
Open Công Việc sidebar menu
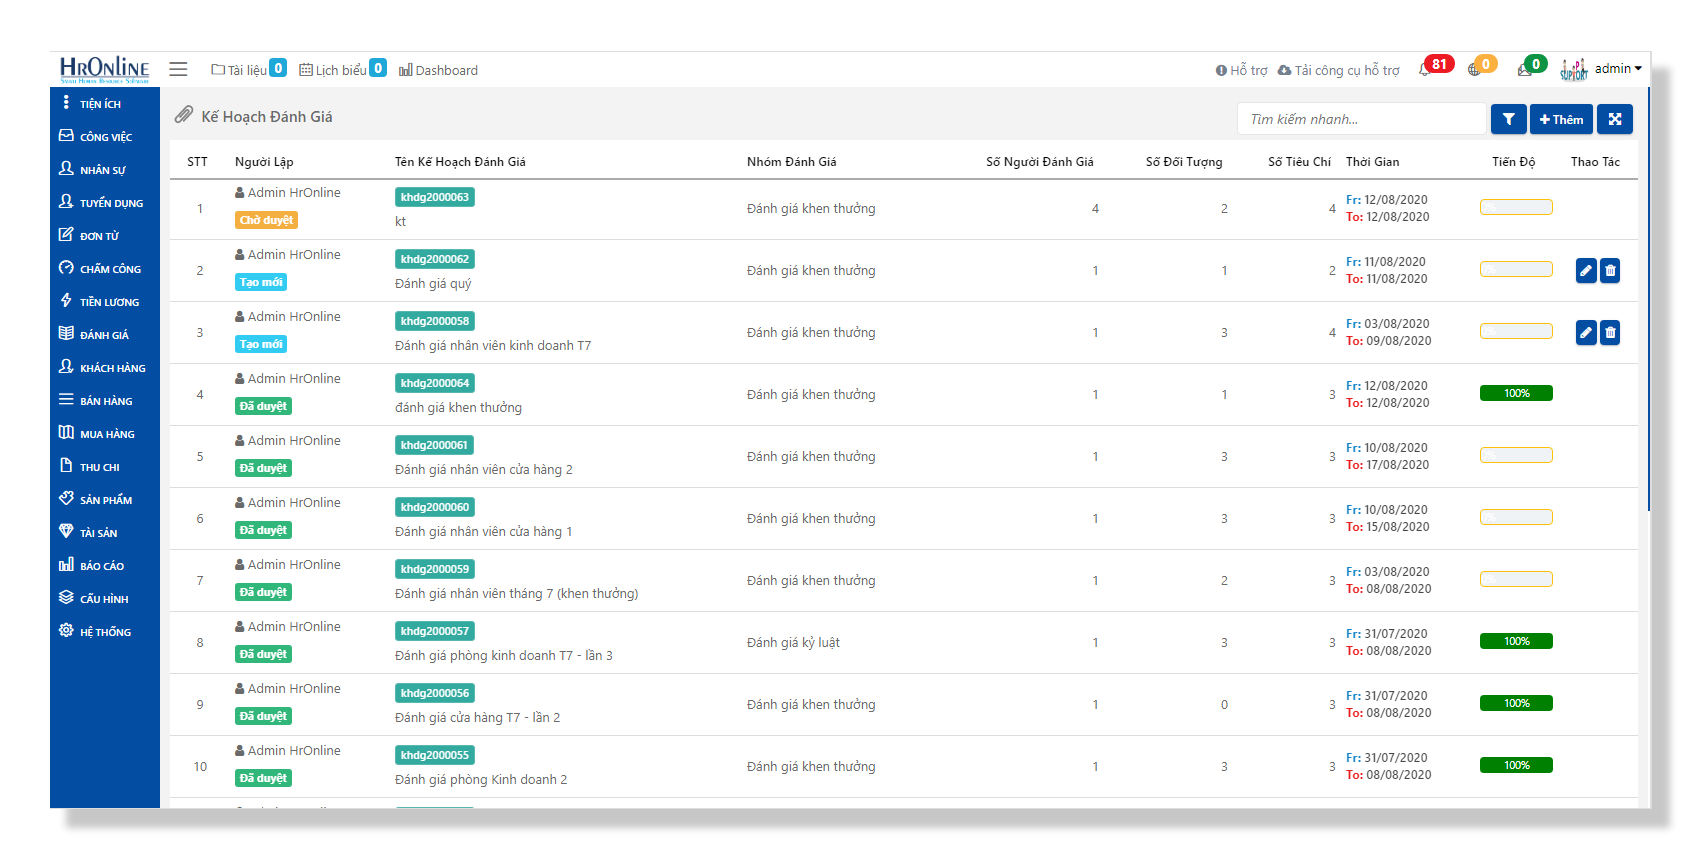[104, 136]
